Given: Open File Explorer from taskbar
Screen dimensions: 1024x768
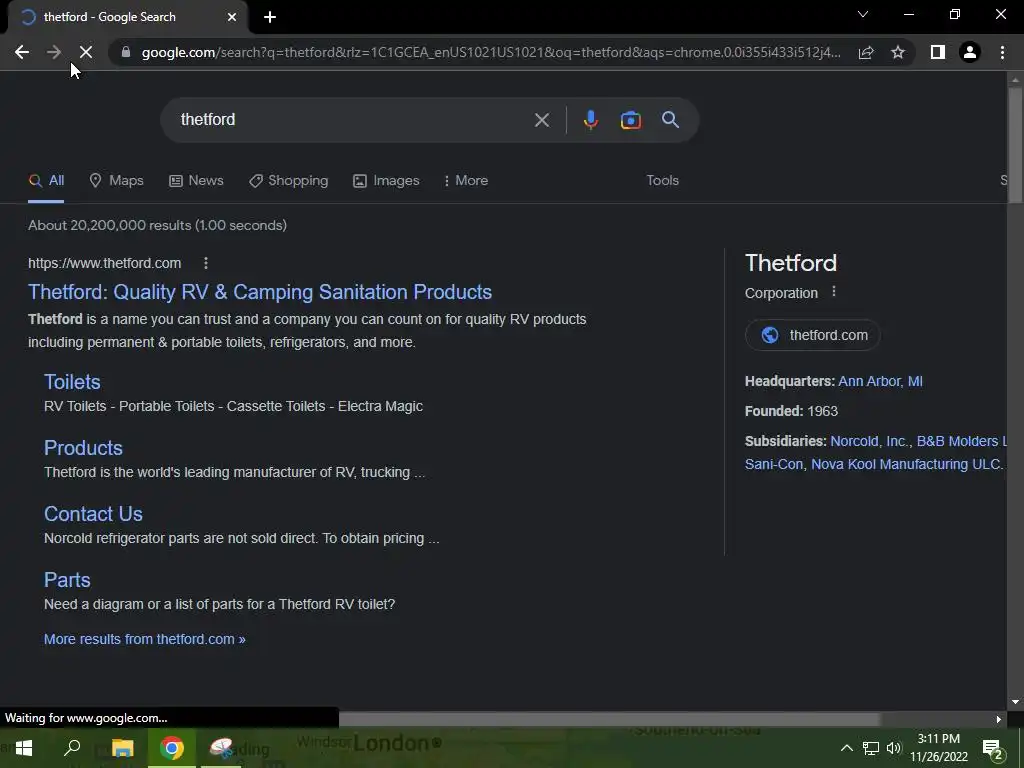Looking at the screenshot, I should pos(122,748).
